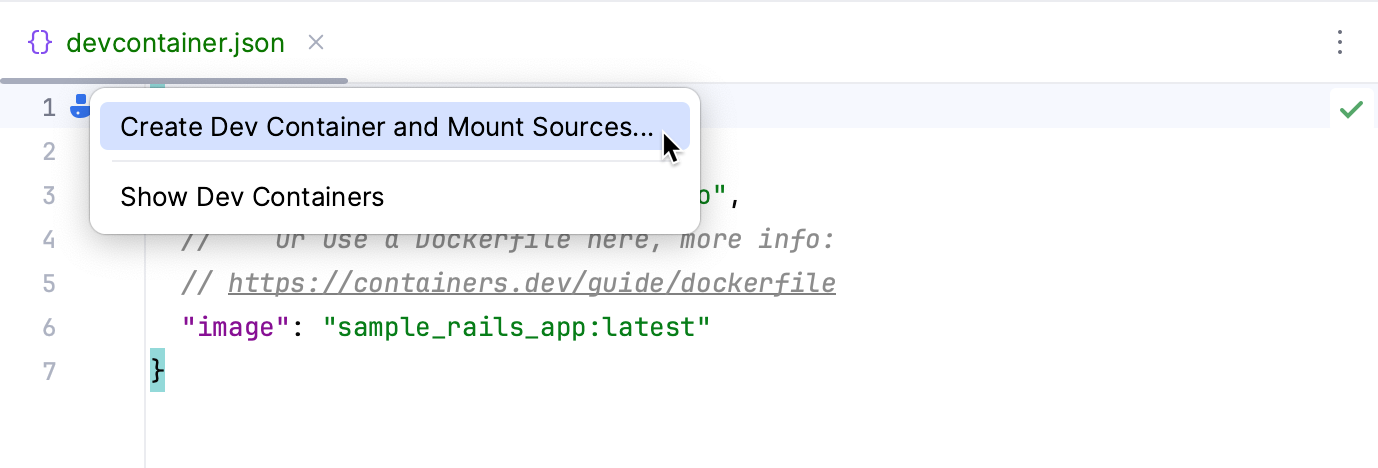Screen dimensions: 1378x468
Task: Click line number 6 in the gutter
Action: point(48,328)
